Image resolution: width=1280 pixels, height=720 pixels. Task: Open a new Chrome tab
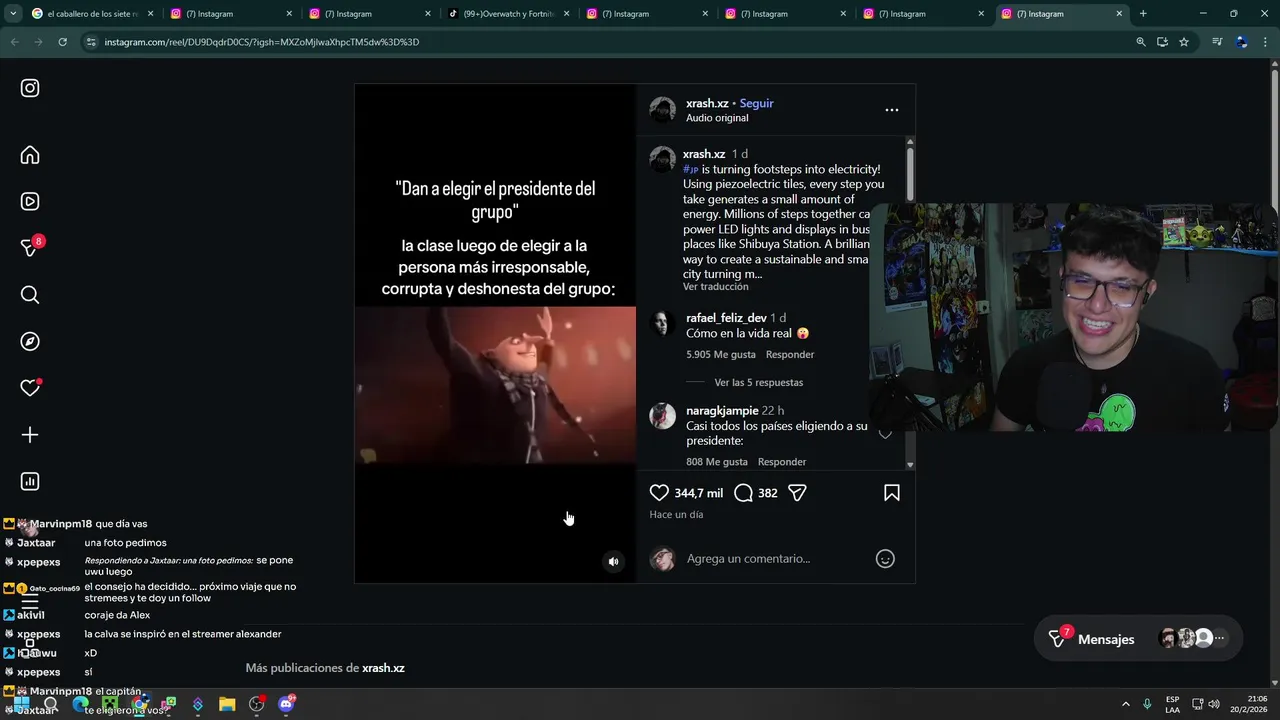pos(1143,14)
